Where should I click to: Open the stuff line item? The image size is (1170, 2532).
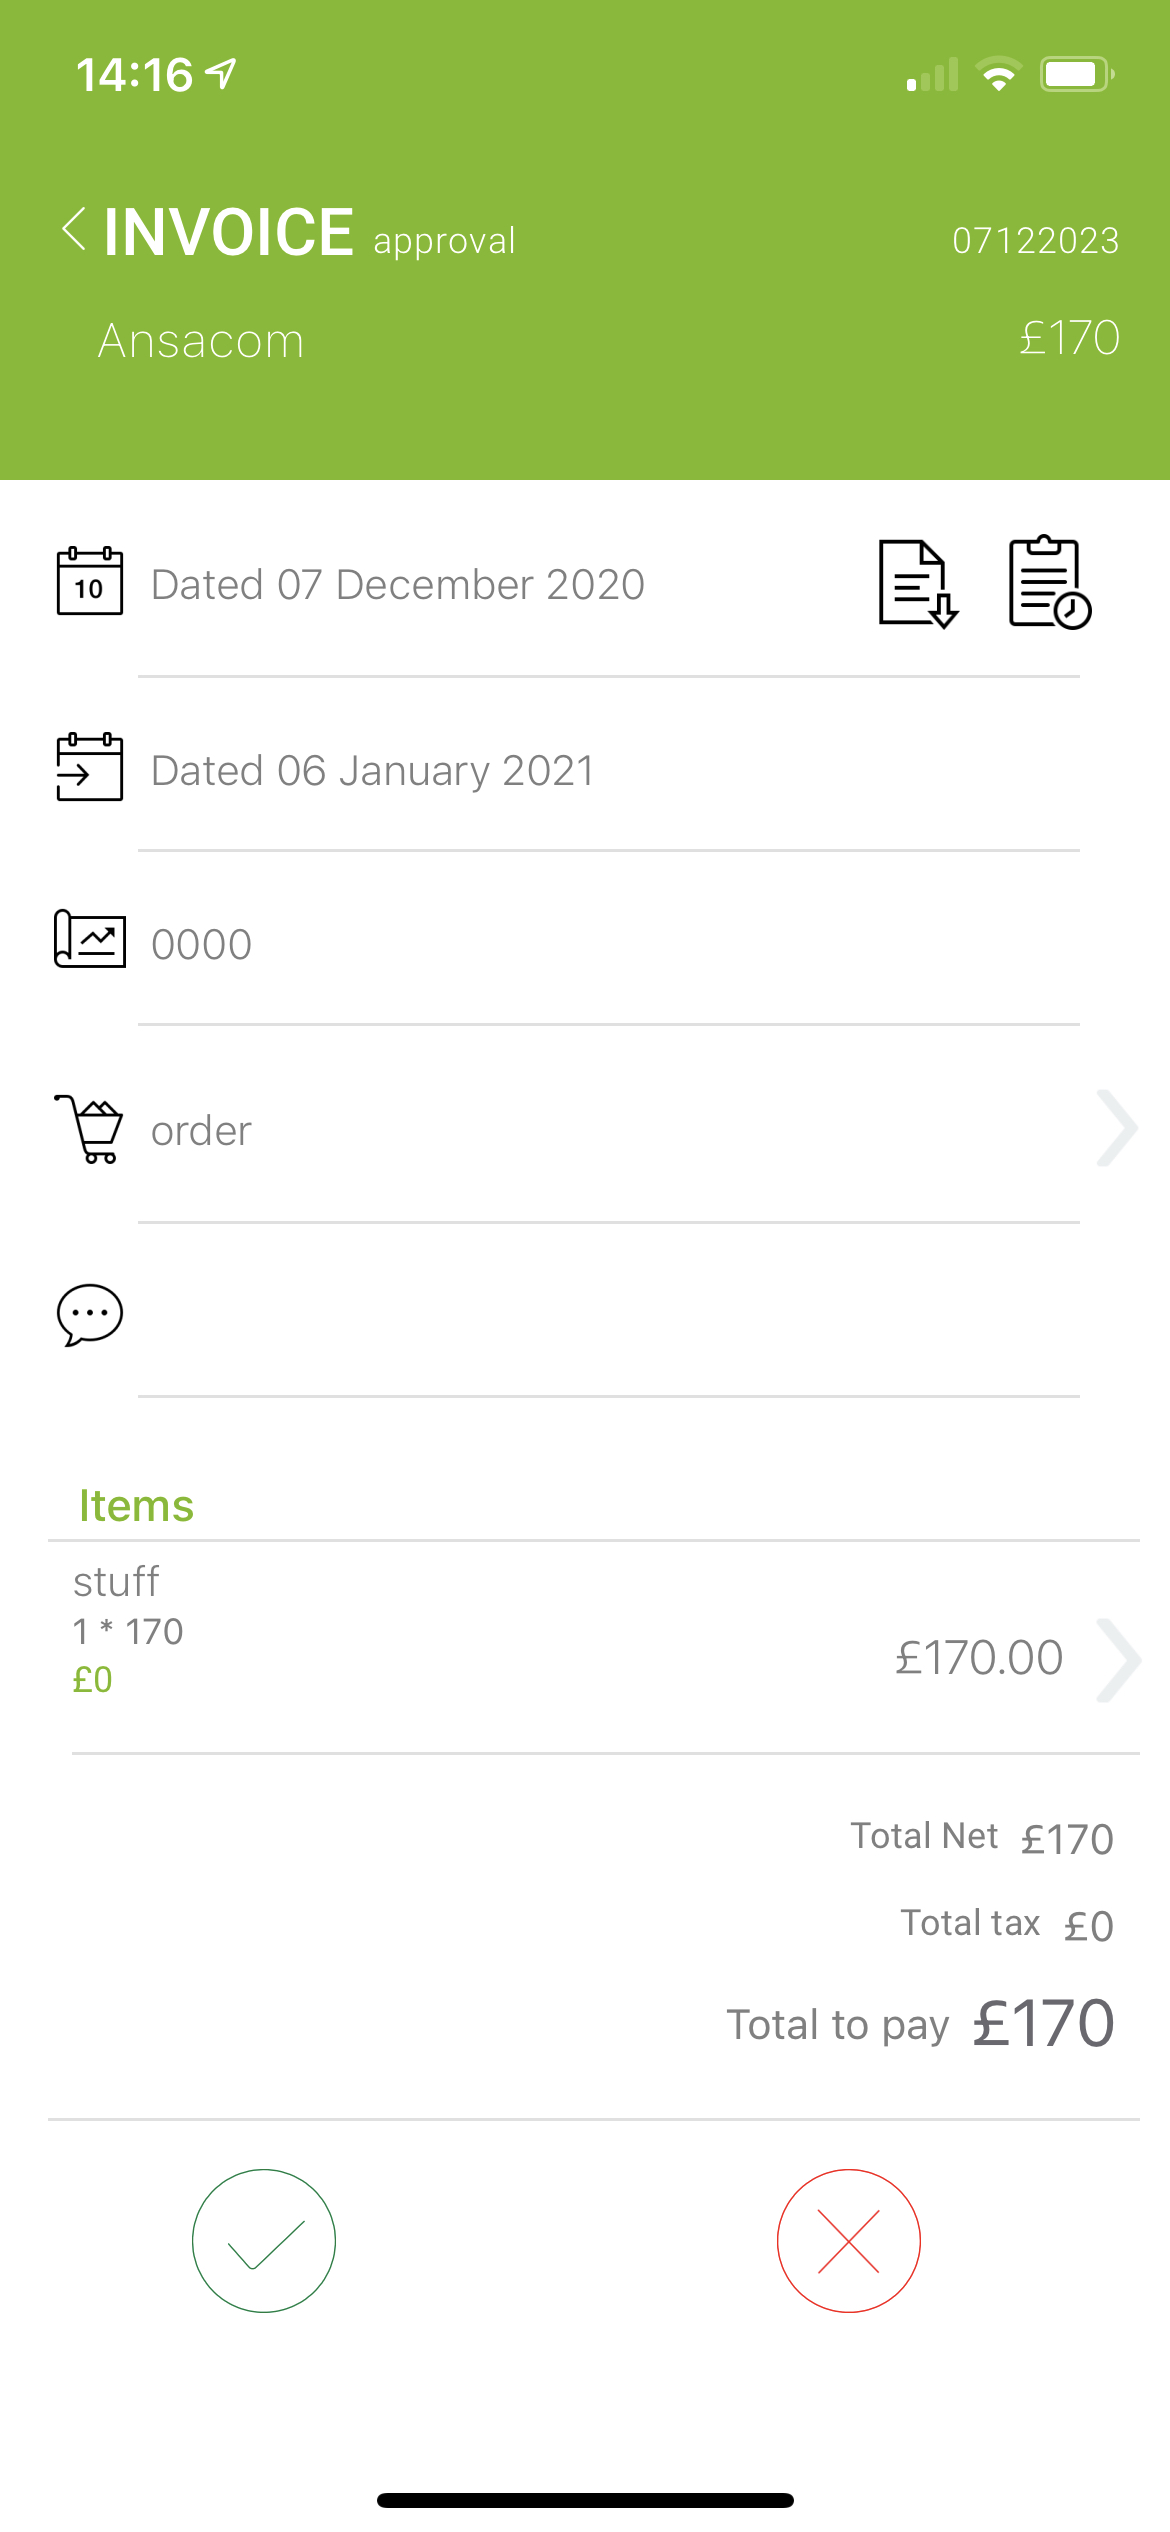[x=594, y=1648]
